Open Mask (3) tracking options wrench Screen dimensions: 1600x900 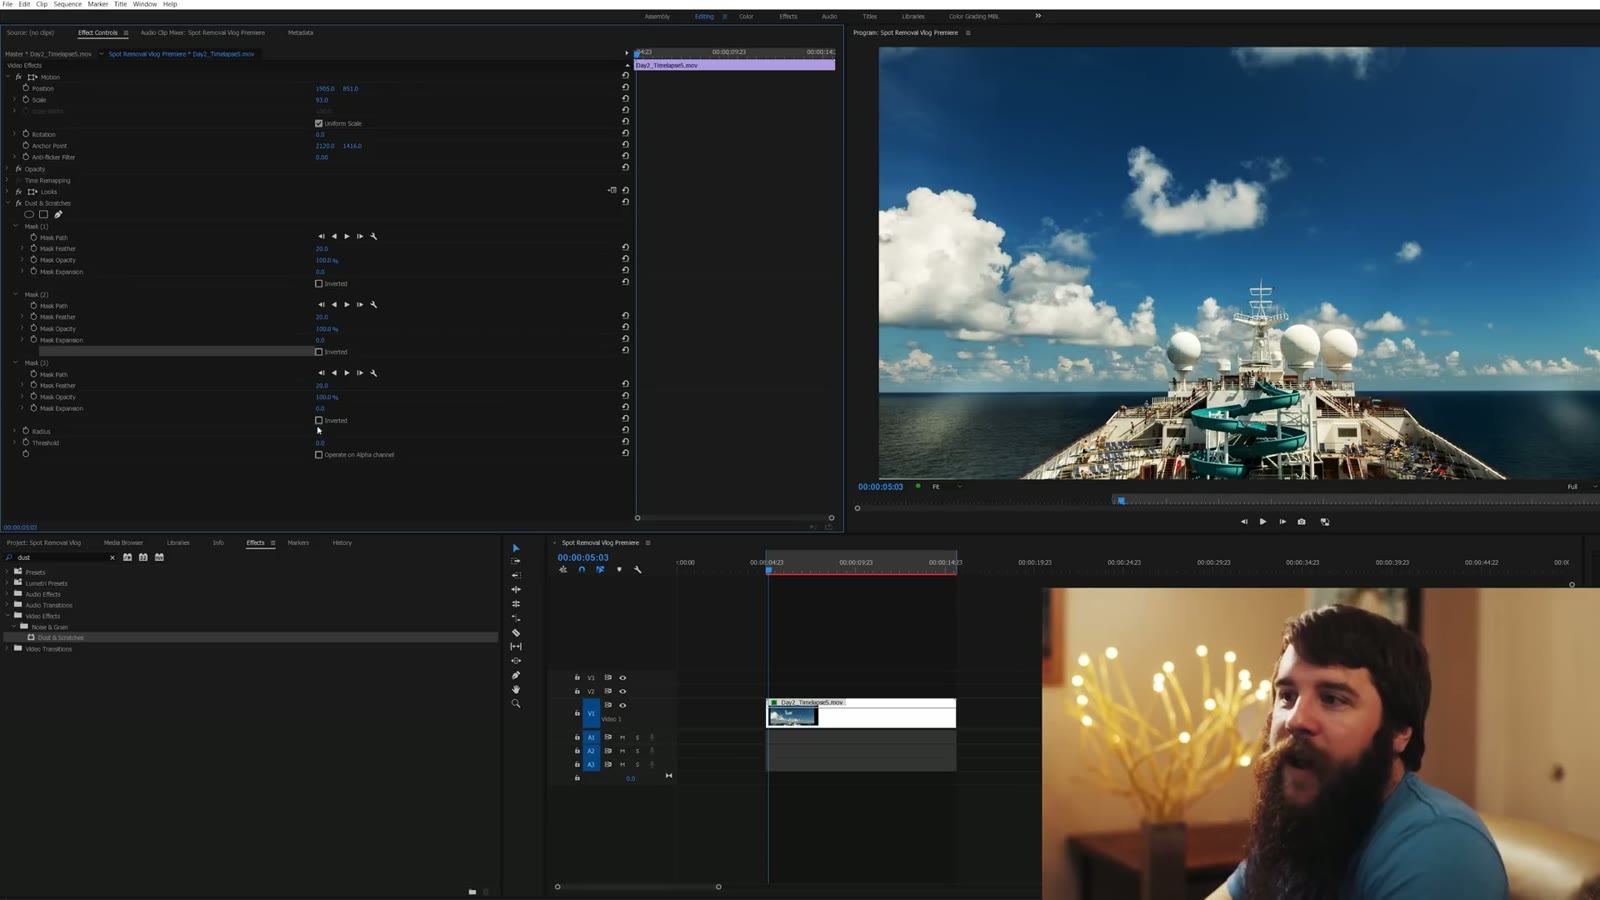(x=374, y=373)
